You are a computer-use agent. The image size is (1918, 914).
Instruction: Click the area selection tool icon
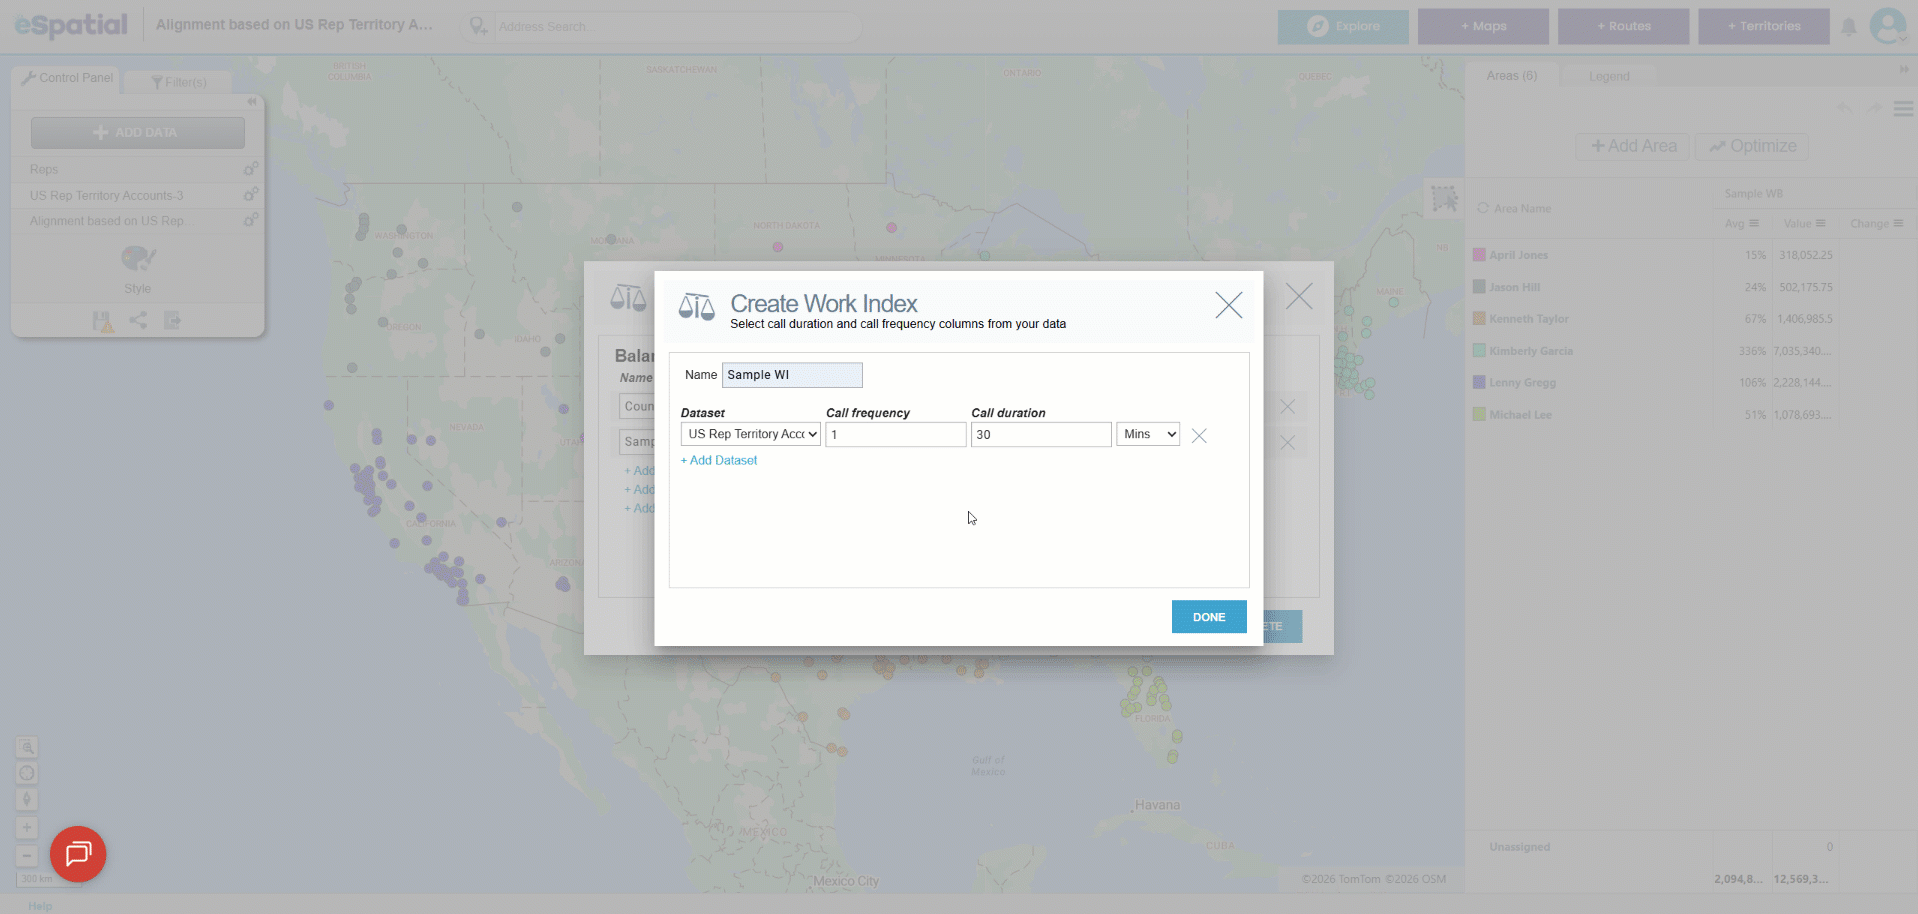click(1444, 199)
